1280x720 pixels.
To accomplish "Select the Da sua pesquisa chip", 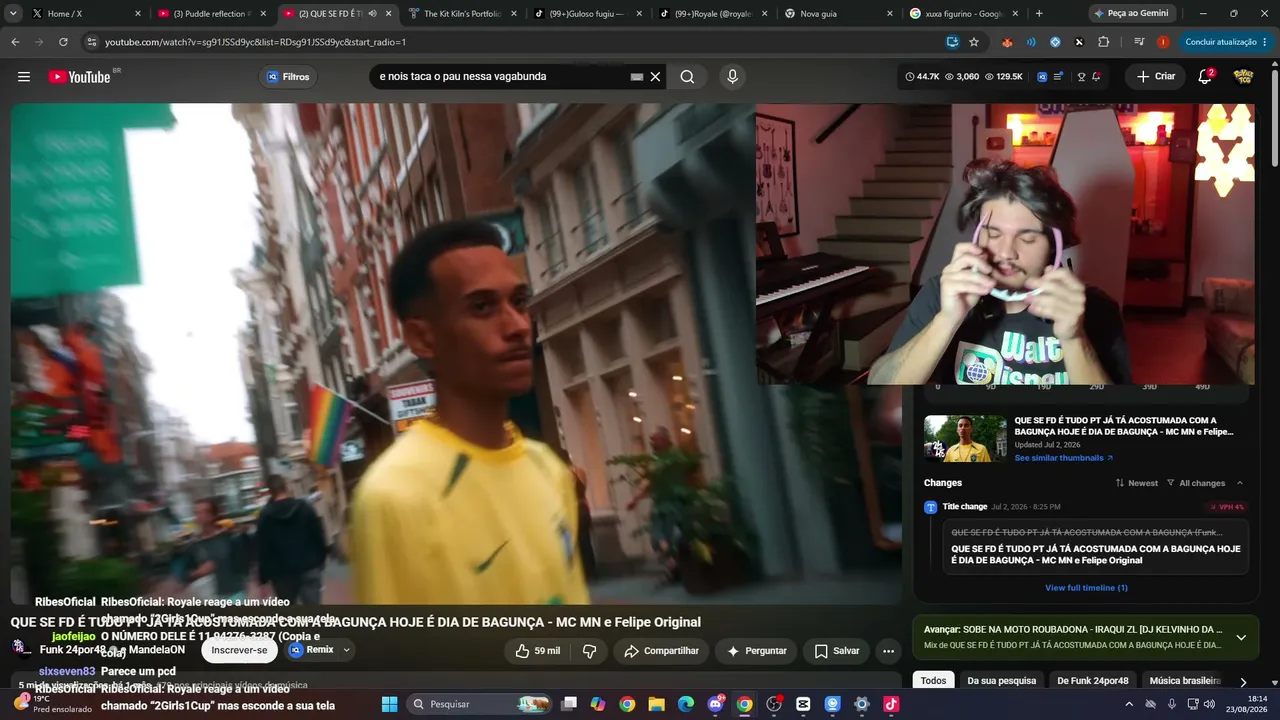I will (x=1001, y=681).
